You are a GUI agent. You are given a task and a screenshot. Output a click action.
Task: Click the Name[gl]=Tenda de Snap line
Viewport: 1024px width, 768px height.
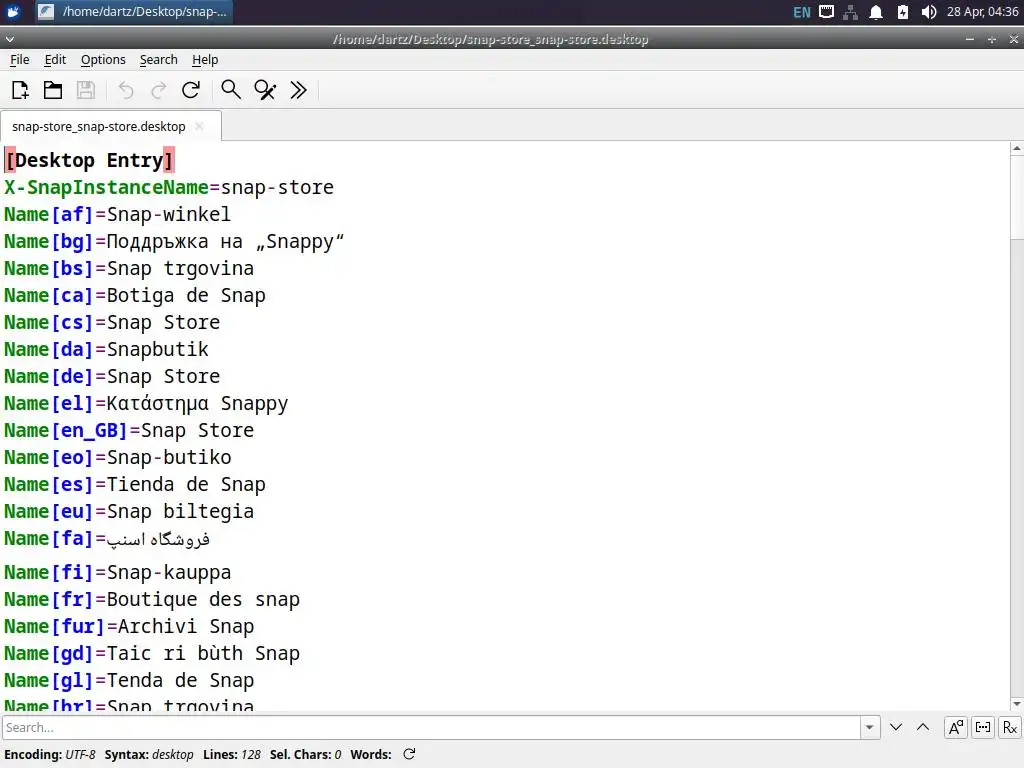129,680
